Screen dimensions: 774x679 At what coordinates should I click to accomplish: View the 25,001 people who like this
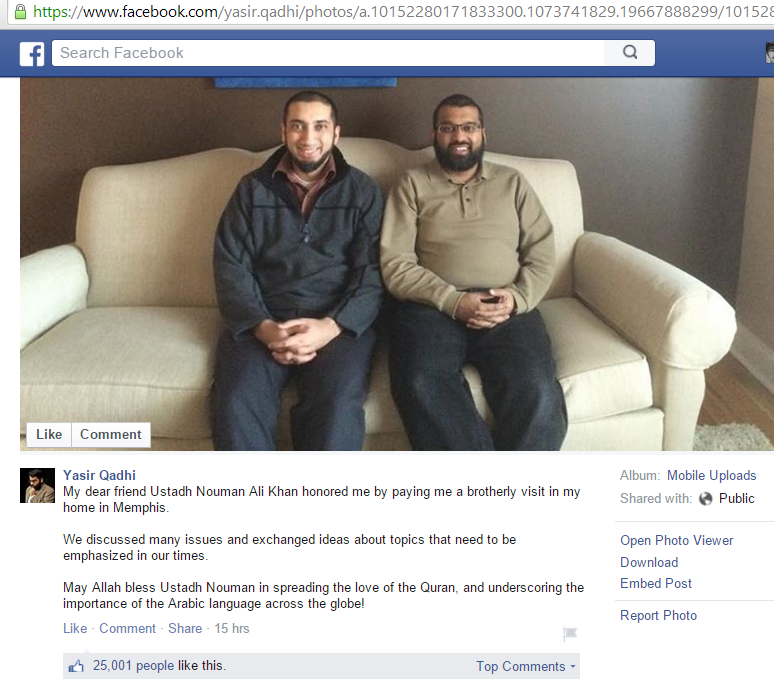pyautogui.click(x=133, y=666)
